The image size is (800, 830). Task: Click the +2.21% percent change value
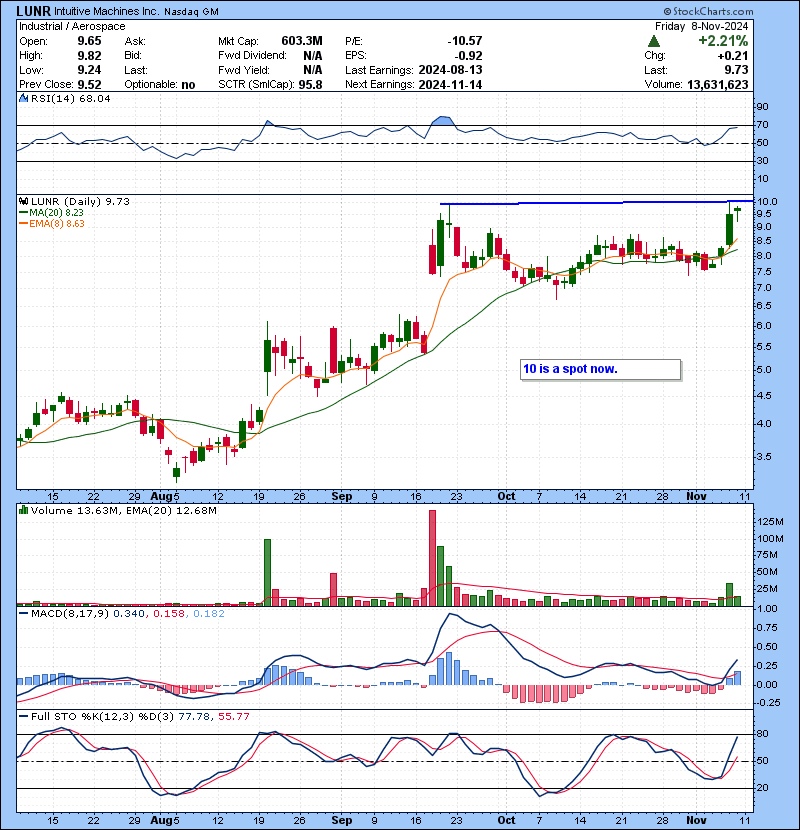(723, 41)
